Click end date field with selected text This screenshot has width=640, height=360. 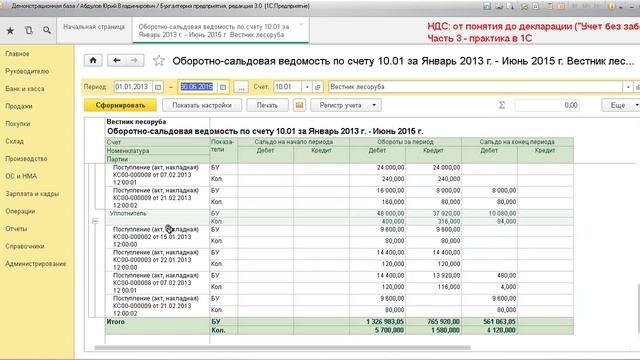(x=198, y=87)
